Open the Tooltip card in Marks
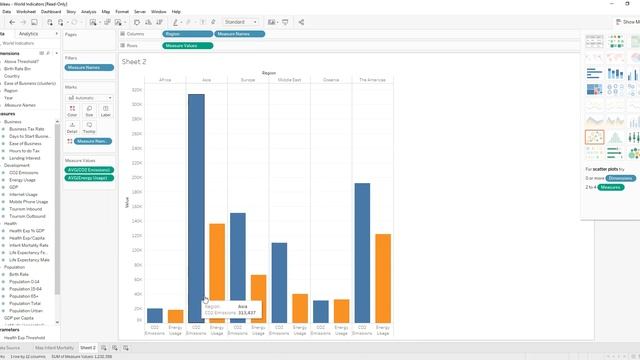 pos(89,128)
